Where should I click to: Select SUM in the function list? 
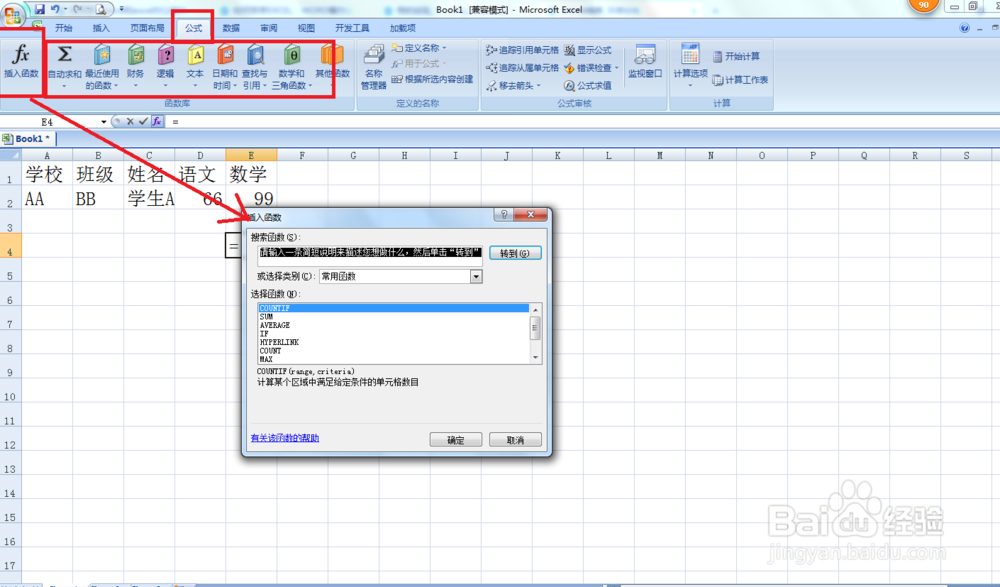tap(393, 316)
